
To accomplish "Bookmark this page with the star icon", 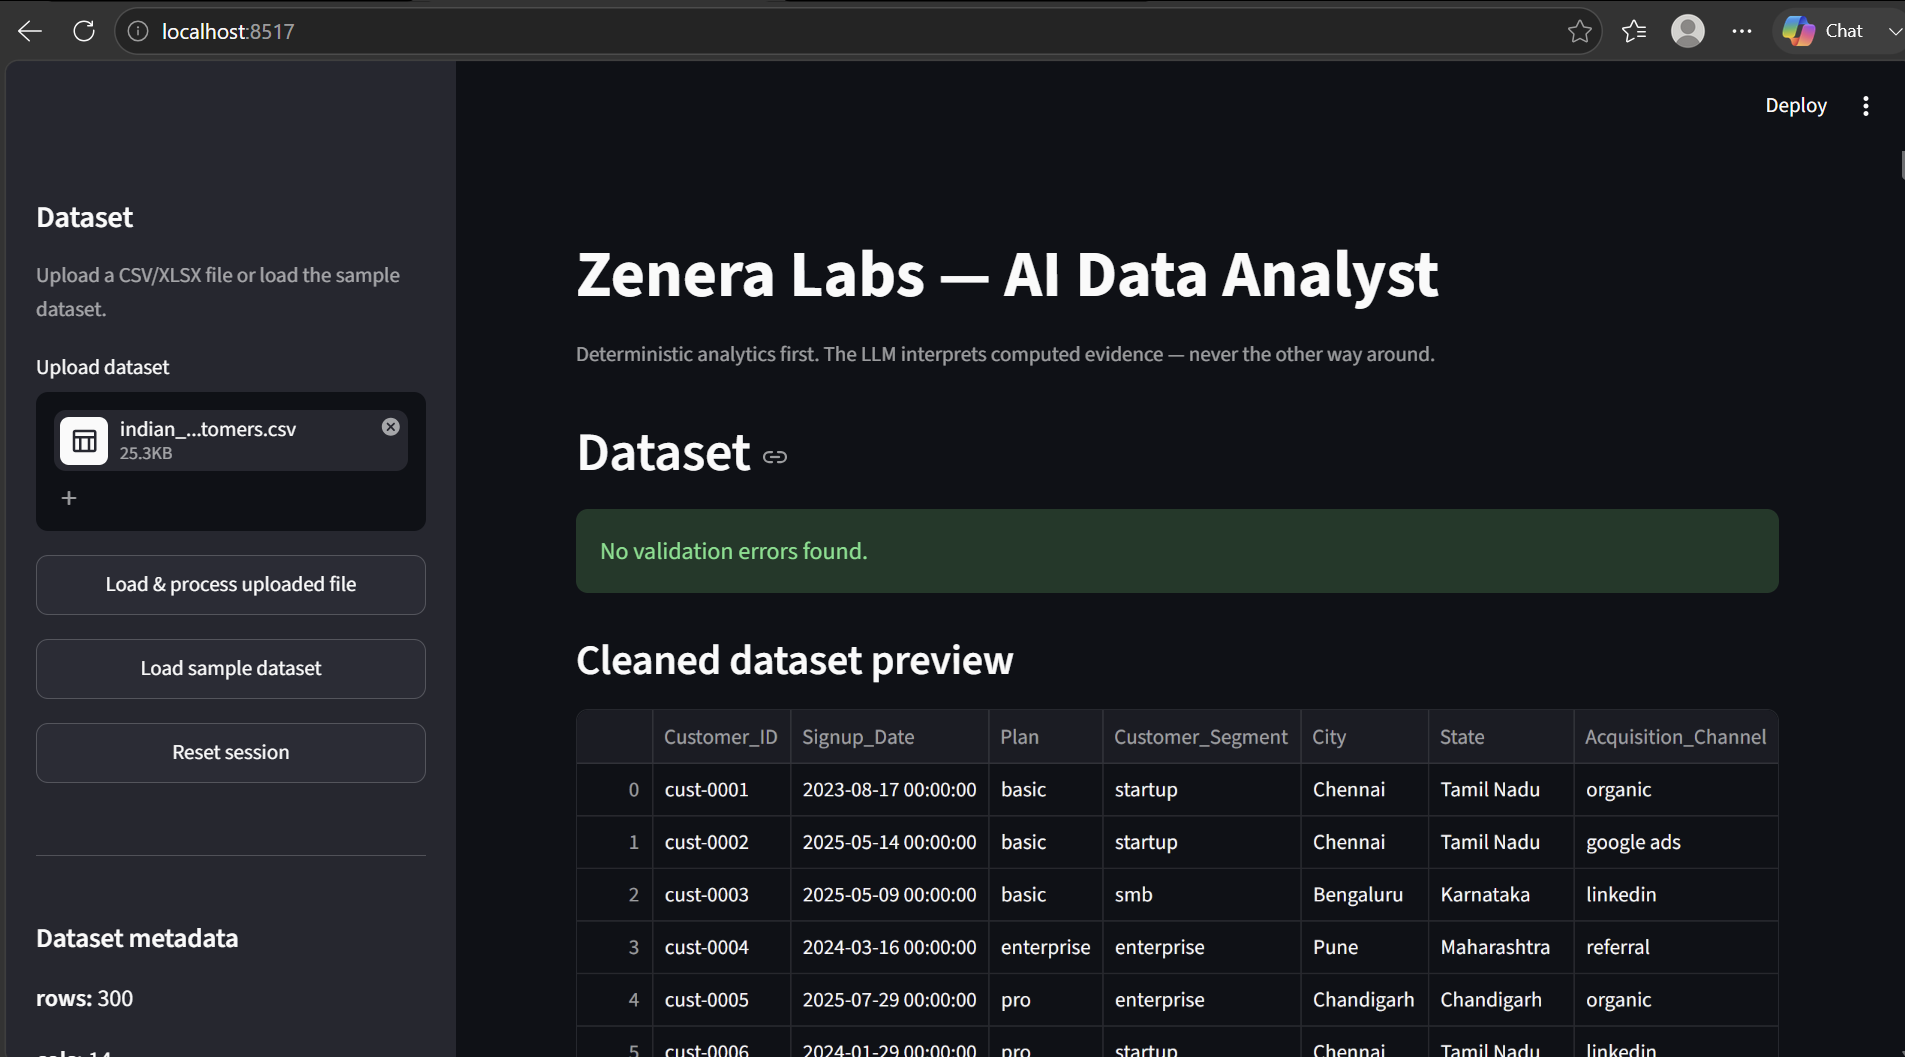I will point(1579,31).
